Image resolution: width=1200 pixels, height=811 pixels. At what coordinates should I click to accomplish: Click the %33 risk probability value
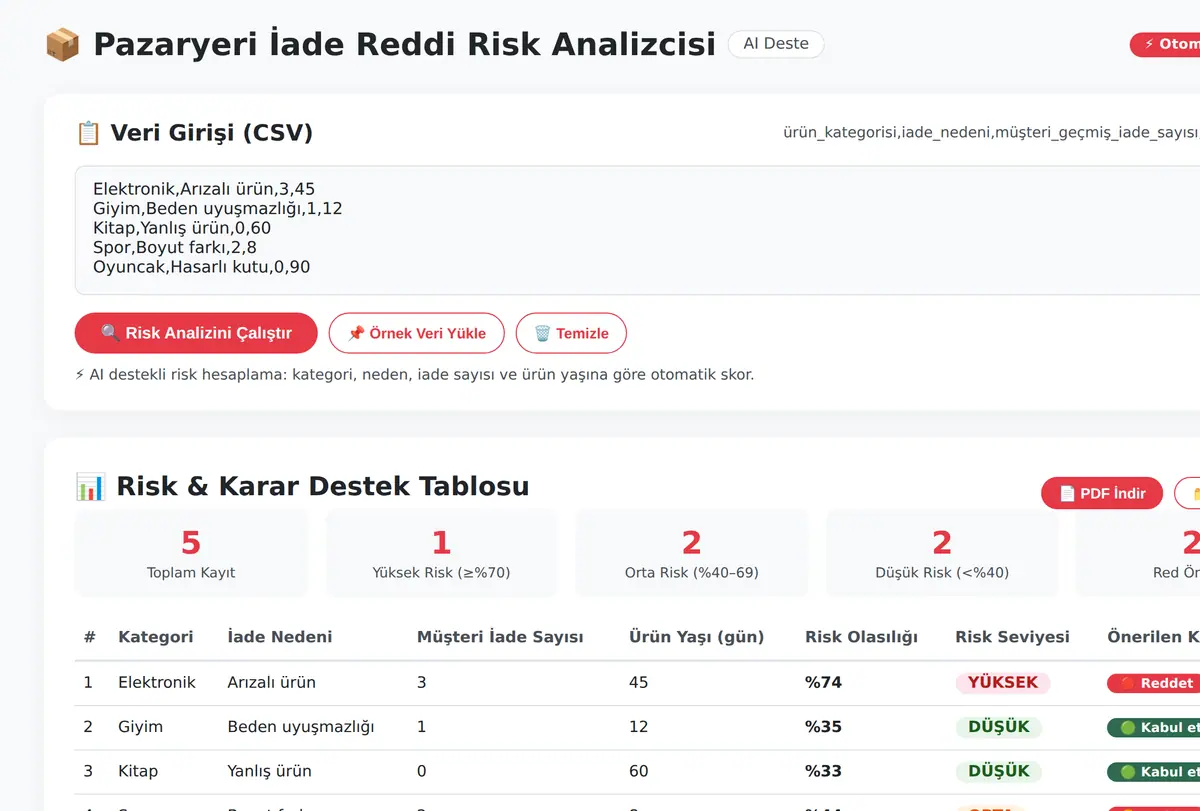point(824,771)
